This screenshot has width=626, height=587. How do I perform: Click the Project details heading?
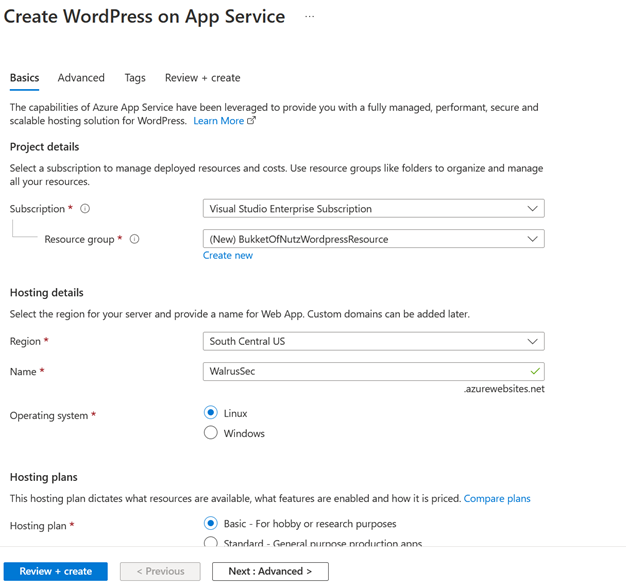point(44,147)
